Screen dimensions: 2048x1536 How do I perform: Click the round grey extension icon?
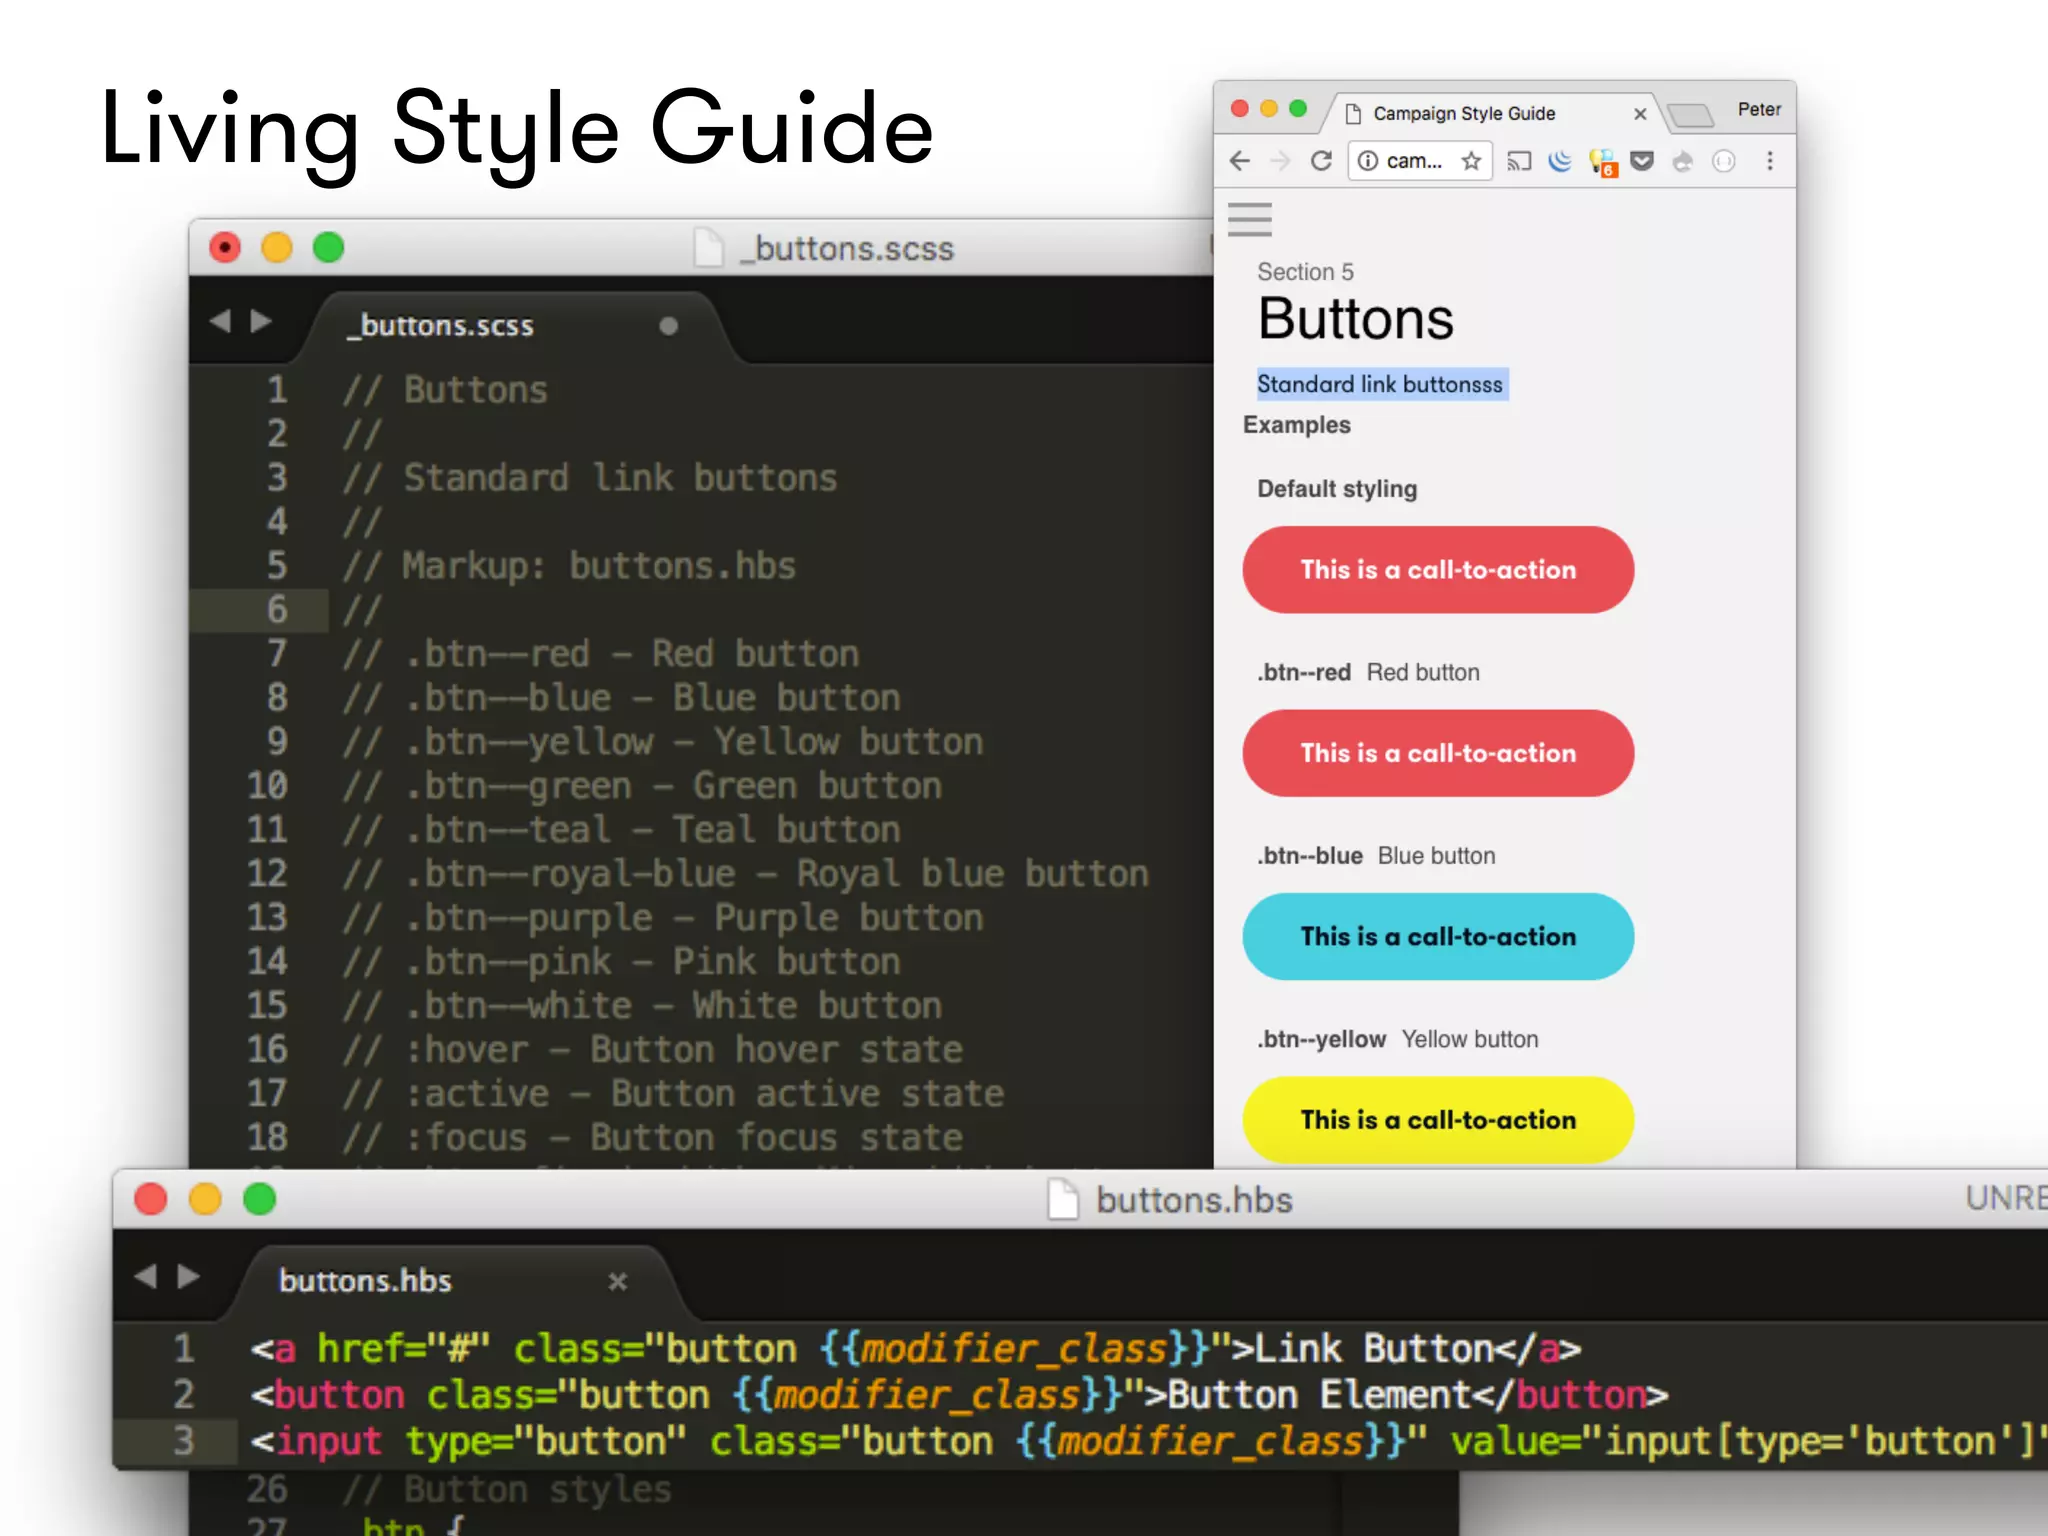point(1724,161)
